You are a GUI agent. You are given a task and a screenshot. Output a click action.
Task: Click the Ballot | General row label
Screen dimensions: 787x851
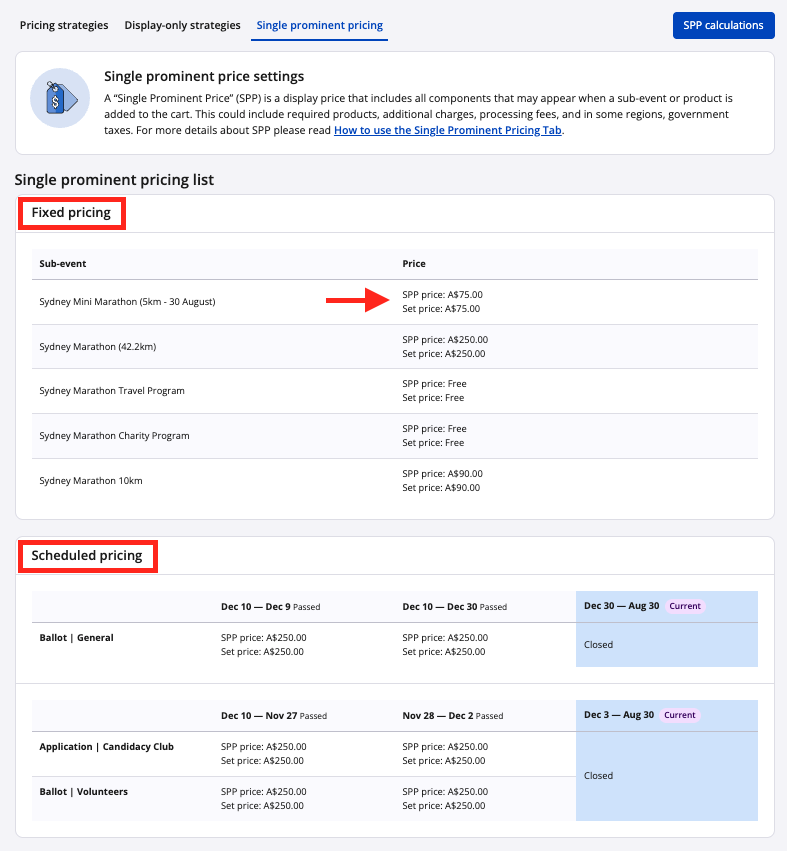point(76,638)
